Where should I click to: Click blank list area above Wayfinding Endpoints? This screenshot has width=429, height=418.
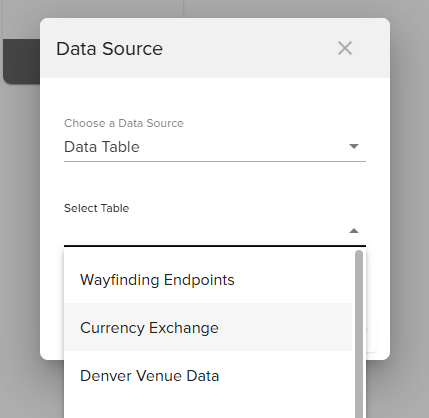[208, 253]
